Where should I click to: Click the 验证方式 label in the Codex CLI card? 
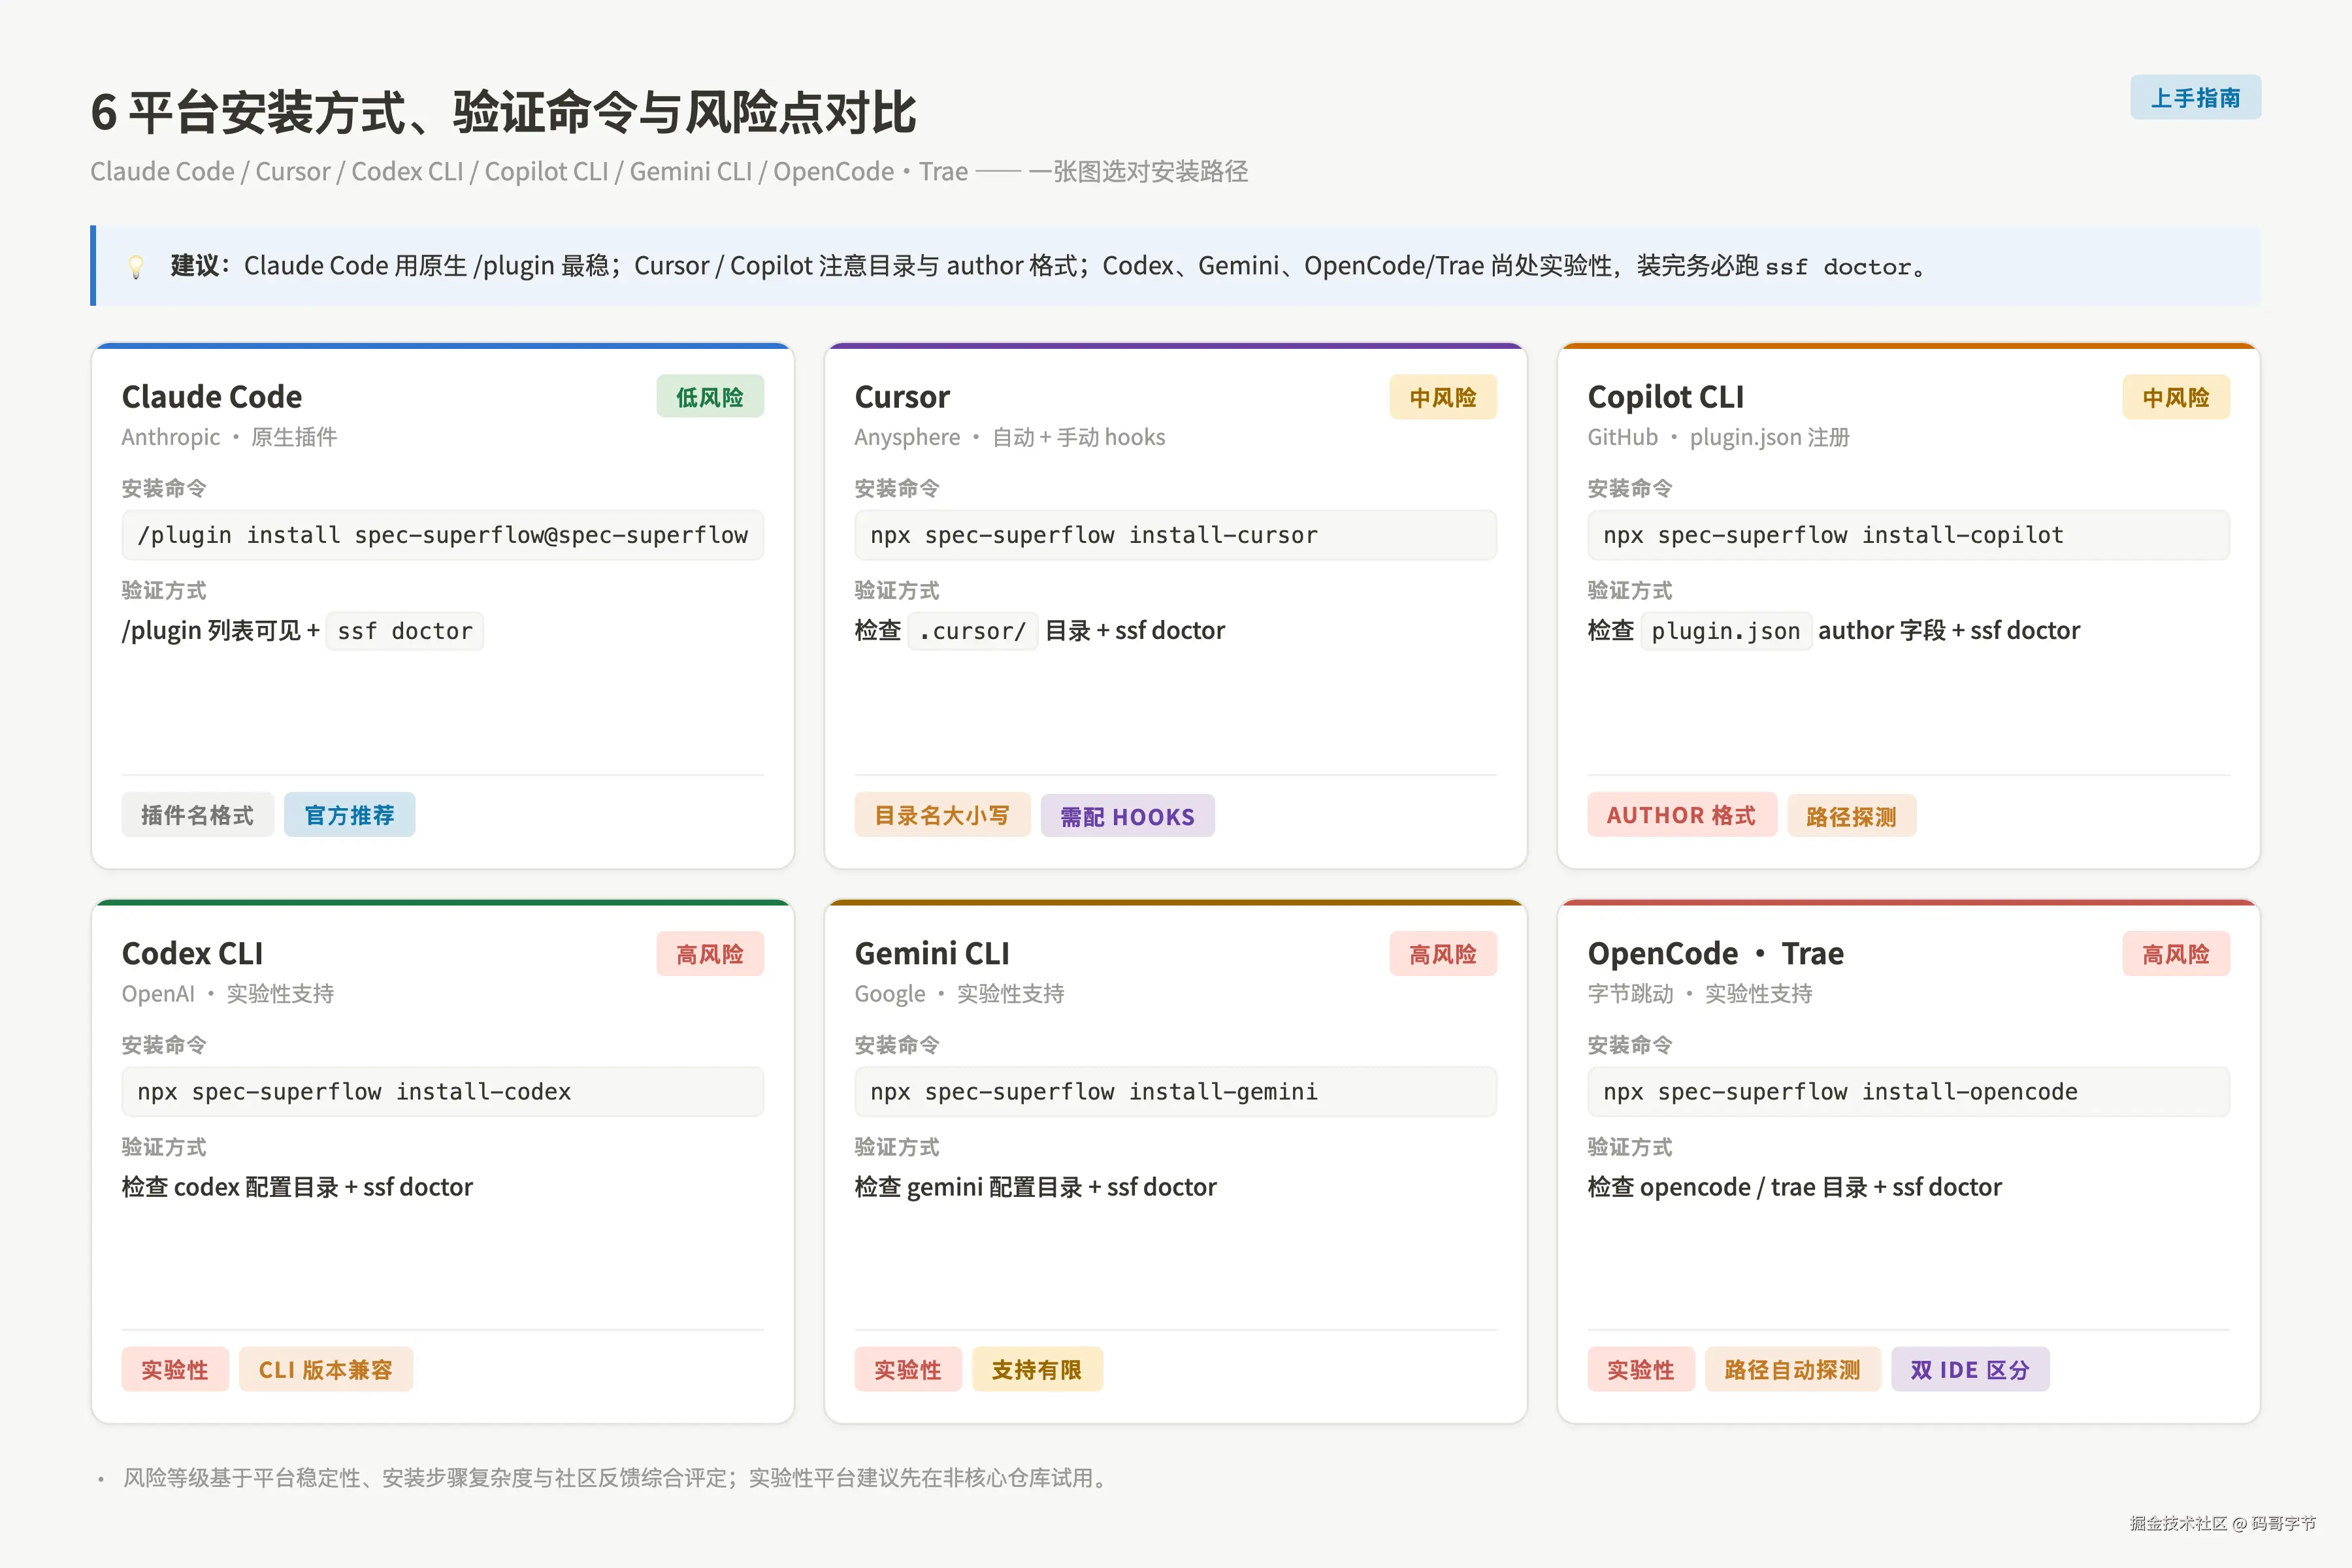[x=164, y=1147]
